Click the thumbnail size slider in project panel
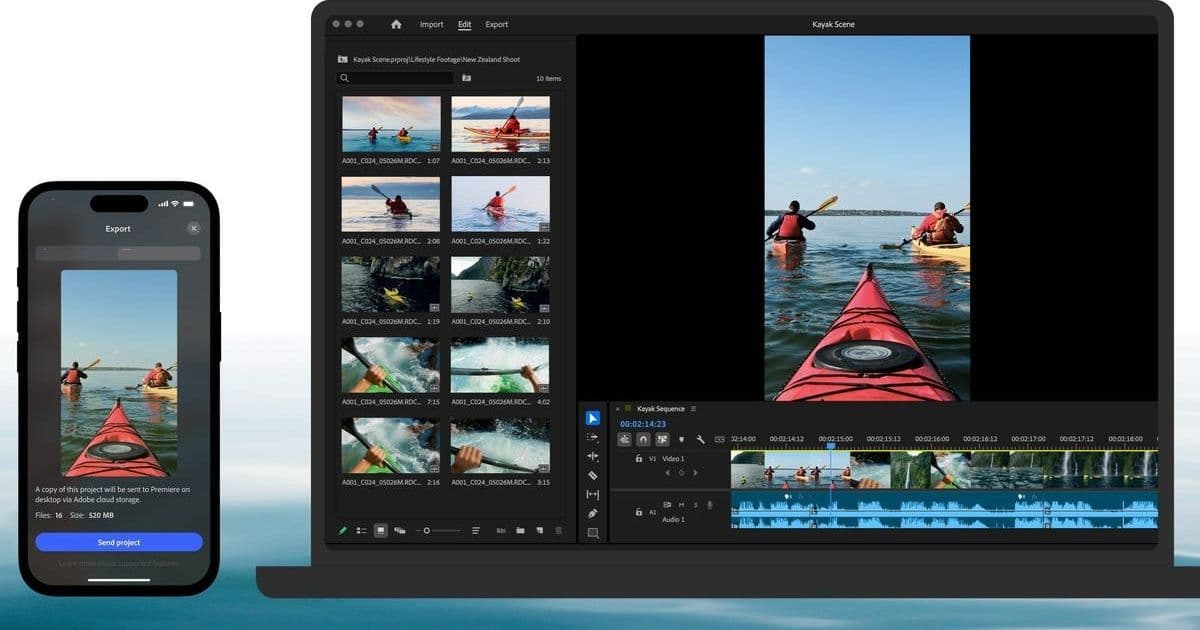1200x630 pixels. coord(427,530)
